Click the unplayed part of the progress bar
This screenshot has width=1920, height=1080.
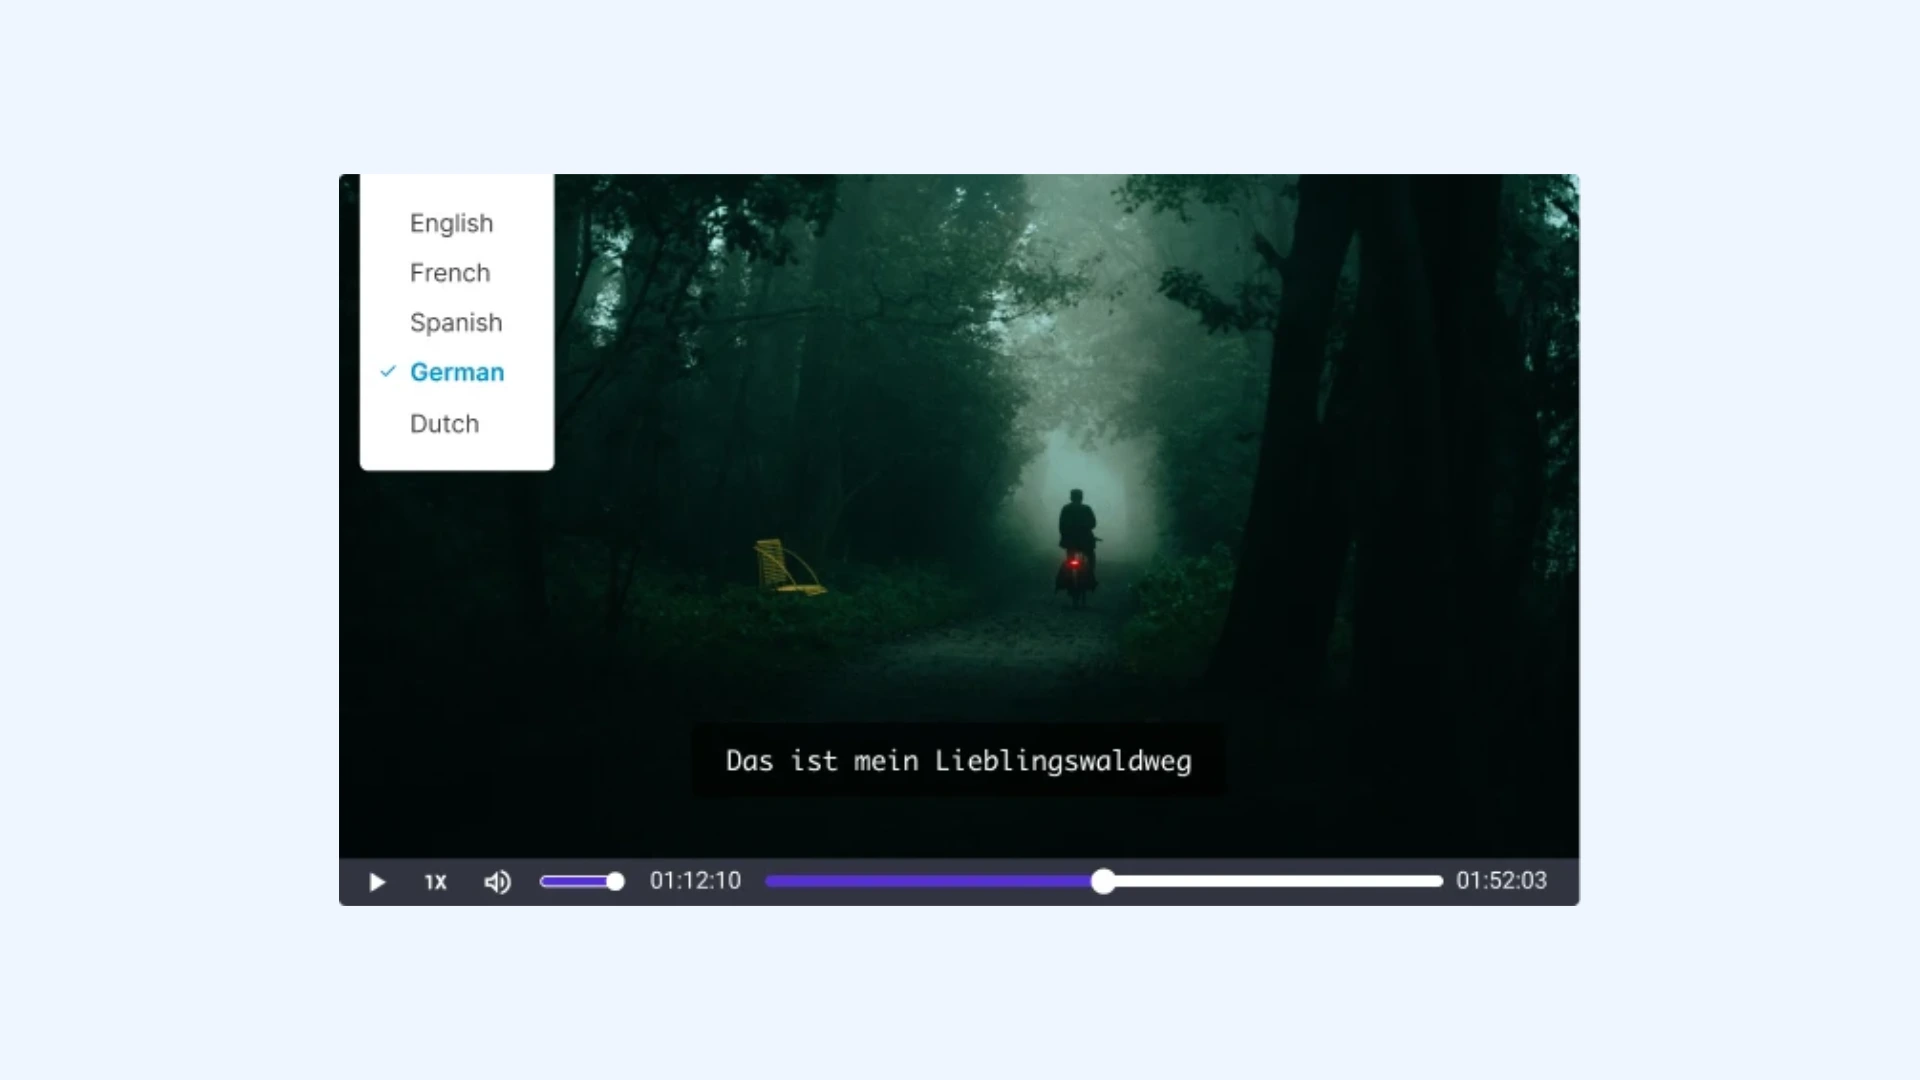(1278, 881)
